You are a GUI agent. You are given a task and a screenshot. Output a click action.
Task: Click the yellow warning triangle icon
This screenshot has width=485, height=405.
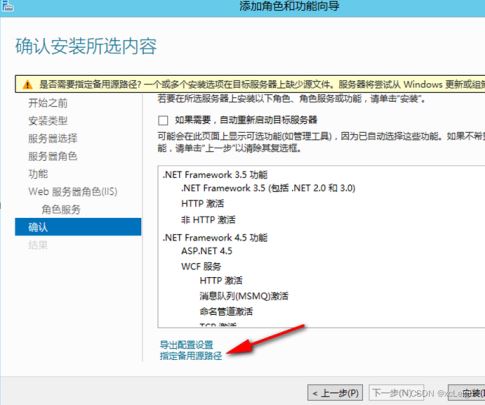tap(27, 85)
